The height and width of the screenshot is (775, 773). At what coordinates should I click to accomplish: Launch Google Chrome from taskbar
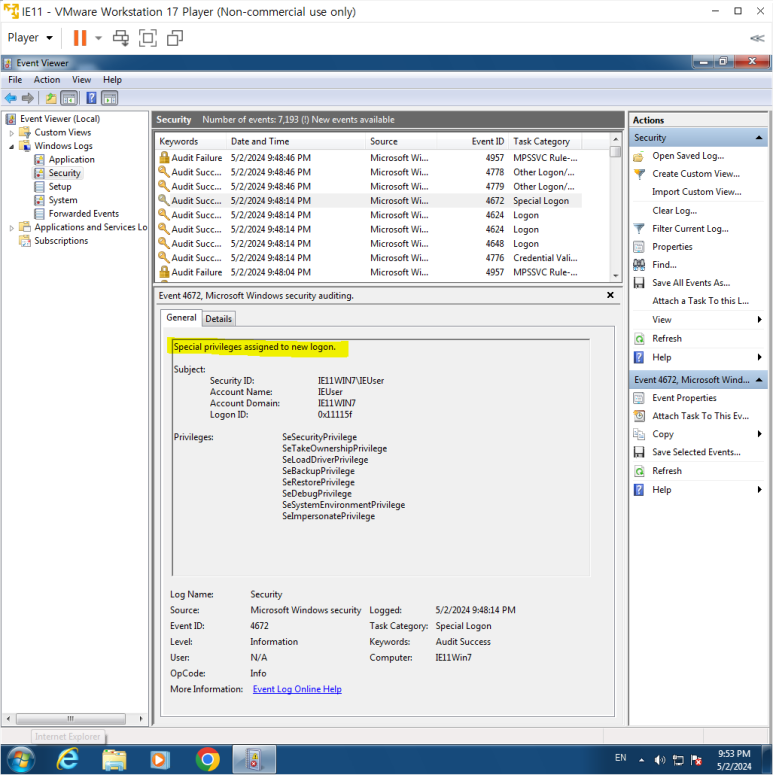point(208,759)
